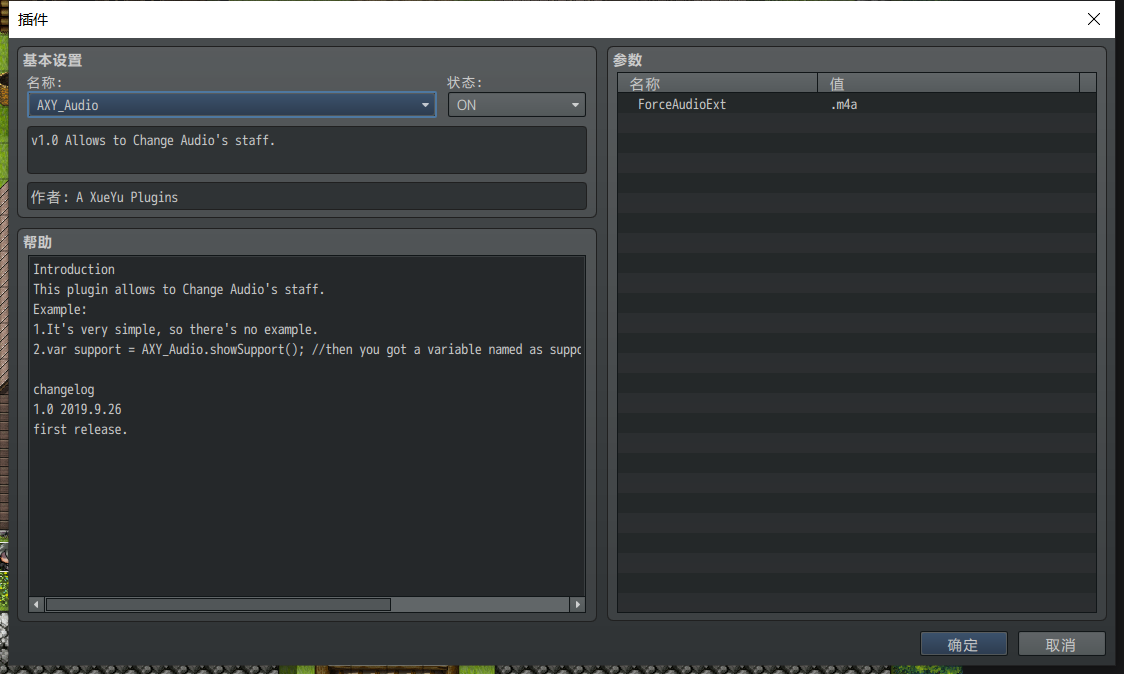1124x674 pixels.
Task: Click the author field 'A XueYu Plugins'
Action: point(307,196)
